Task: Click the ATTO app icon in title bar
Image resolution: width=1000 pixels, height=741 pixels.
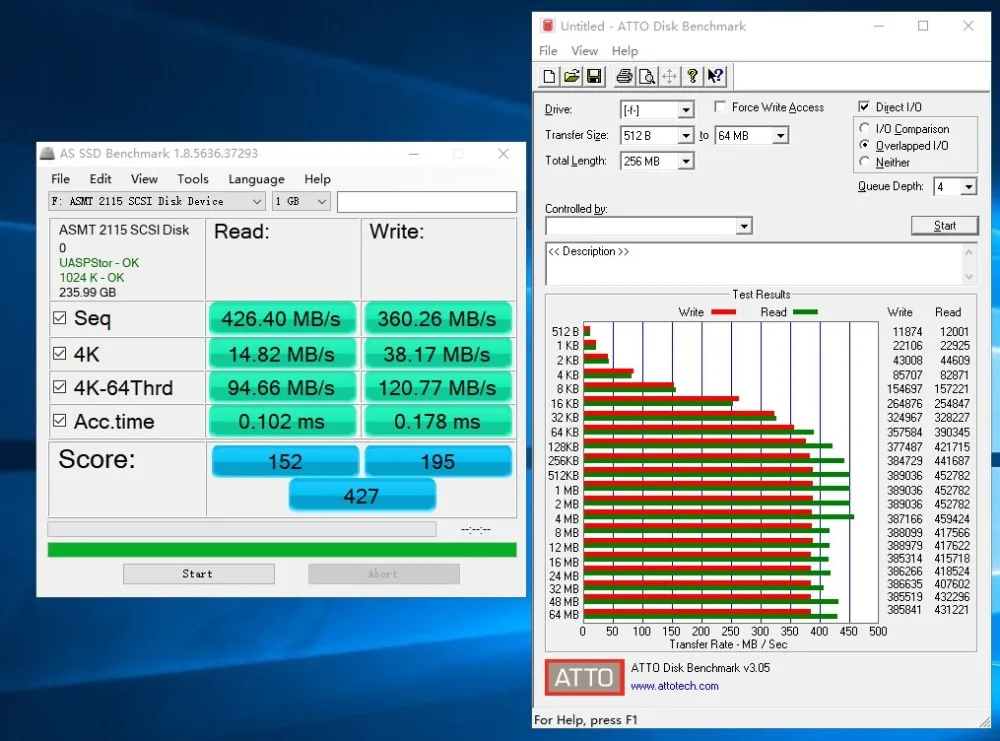Action: point(548,26)
